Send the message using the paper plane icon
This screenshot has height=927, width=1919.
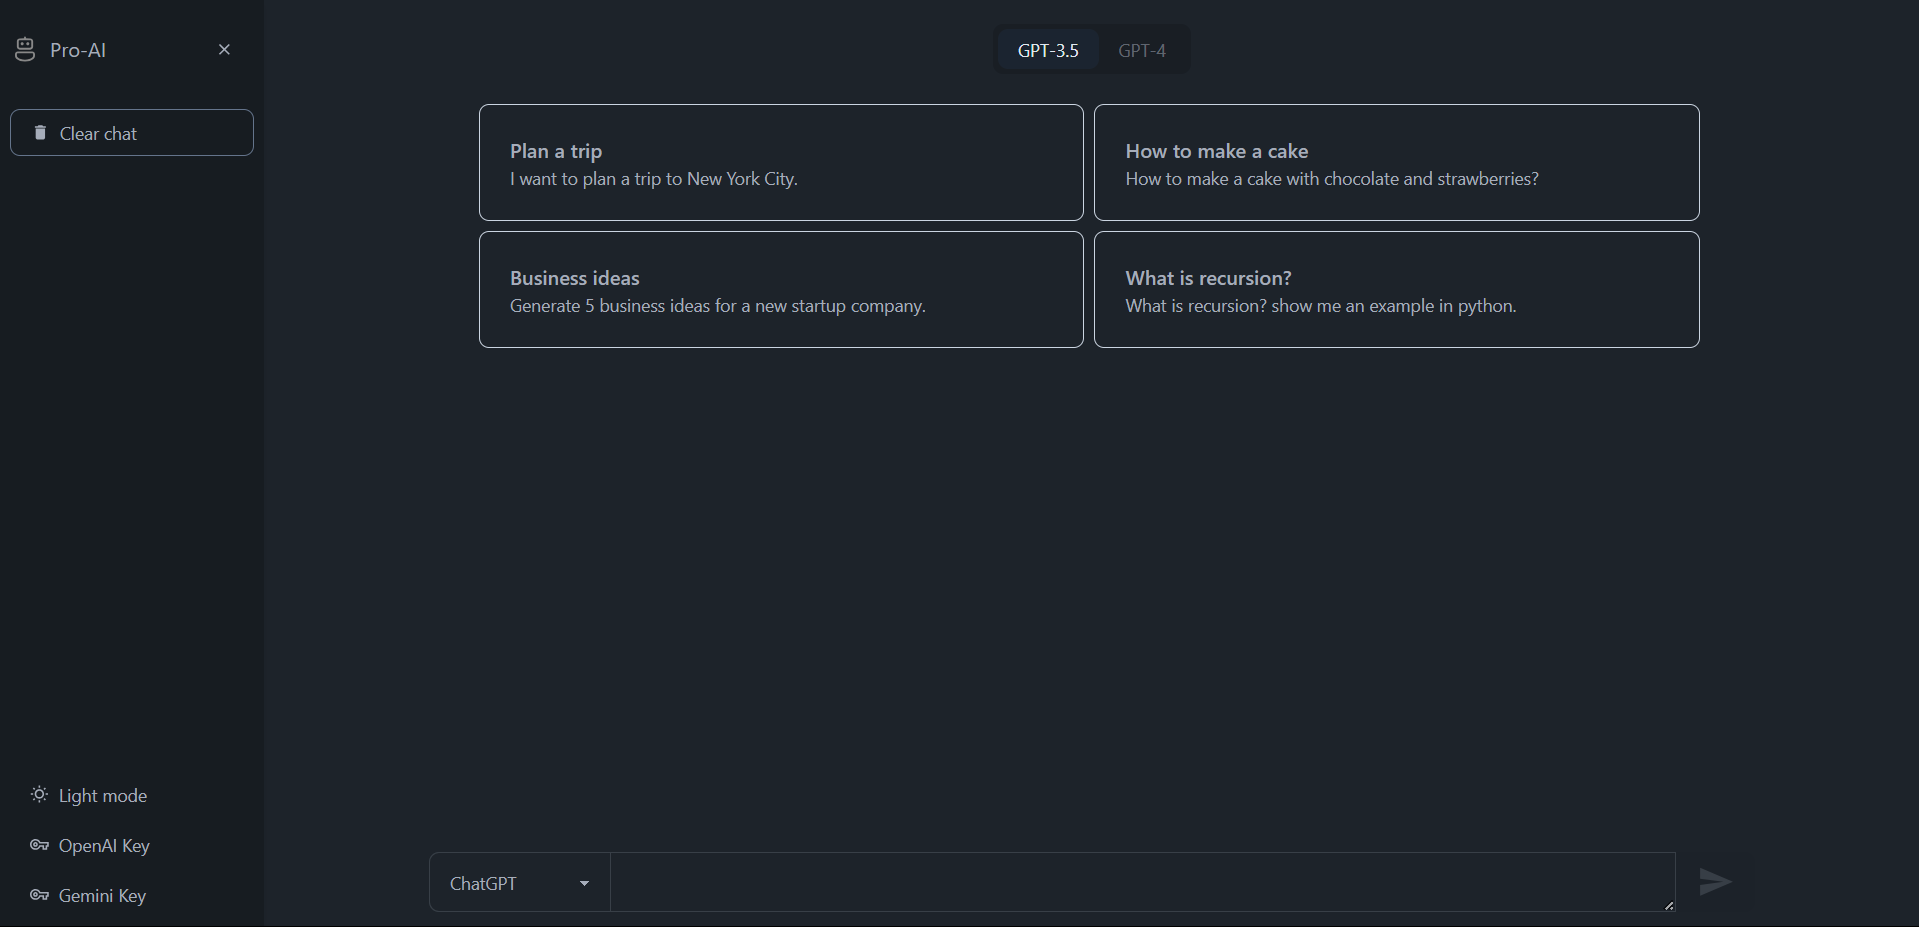tap(1714, 882)
